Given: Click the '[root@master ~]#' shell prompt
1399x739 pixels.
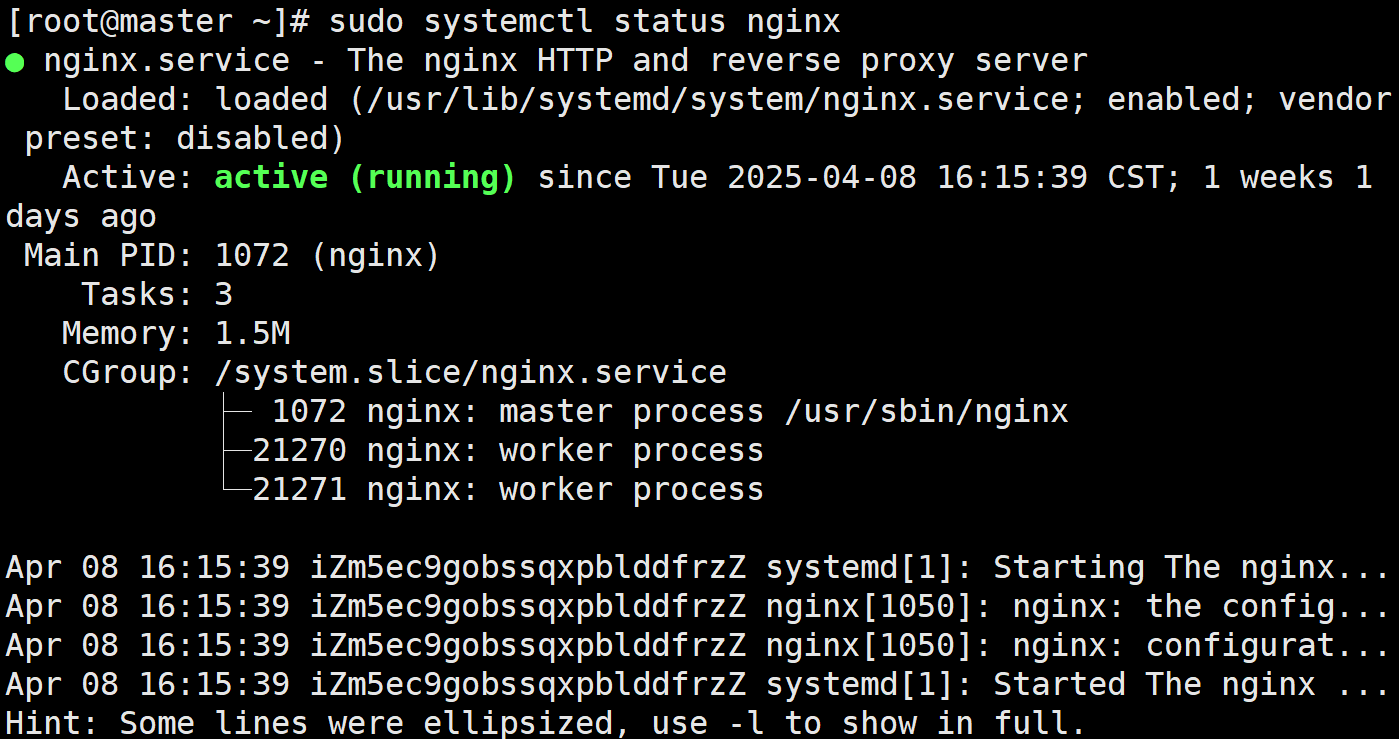Looking at the screenshot, I should tap(157, 21).
